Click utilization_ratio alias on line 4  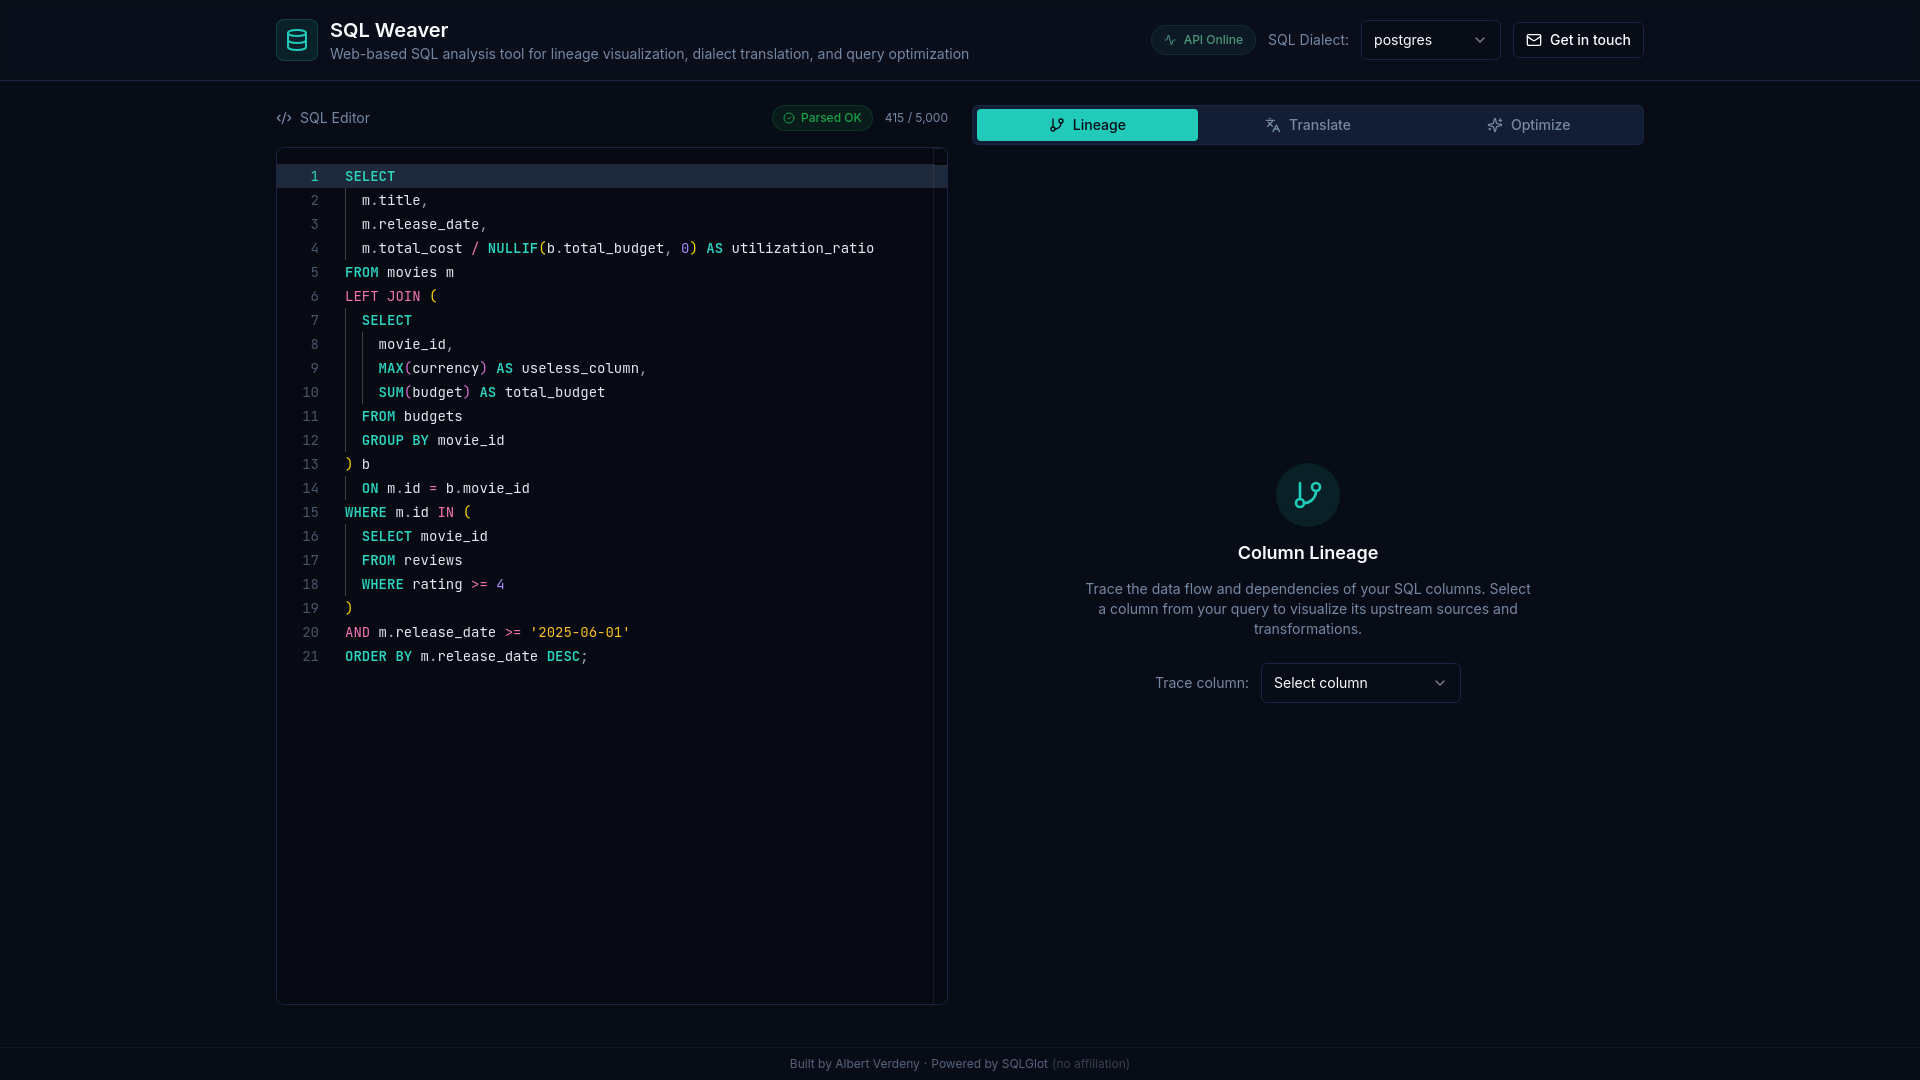pos(802,248)
